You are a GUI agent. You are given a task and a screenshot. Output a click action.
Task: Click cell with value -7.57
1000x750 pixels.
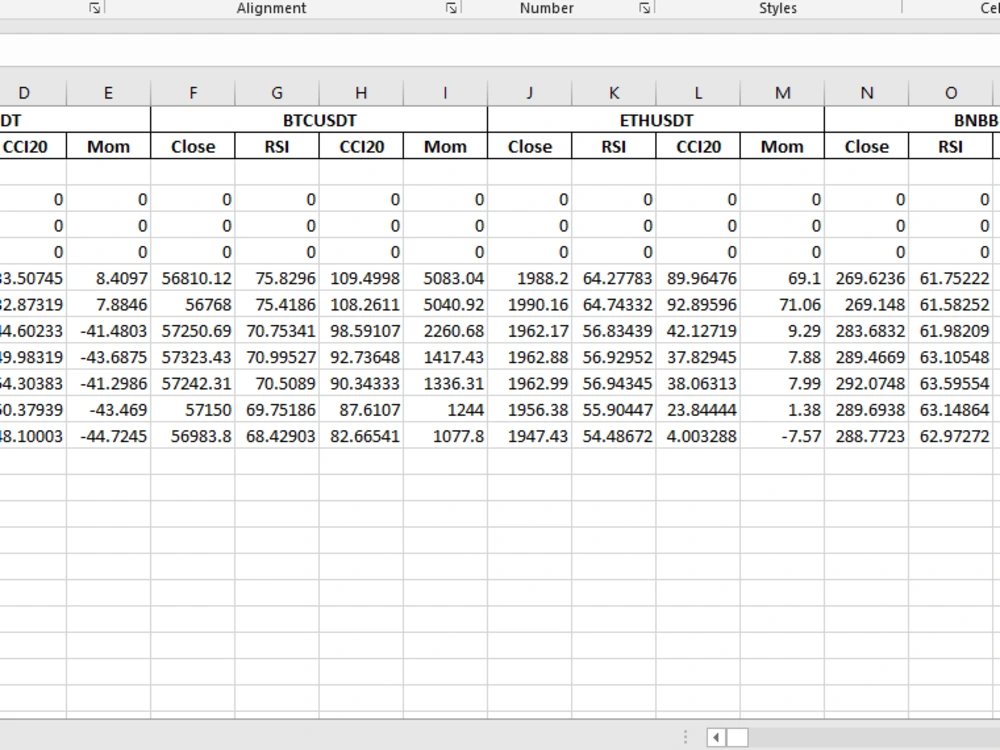click(782, 436)
